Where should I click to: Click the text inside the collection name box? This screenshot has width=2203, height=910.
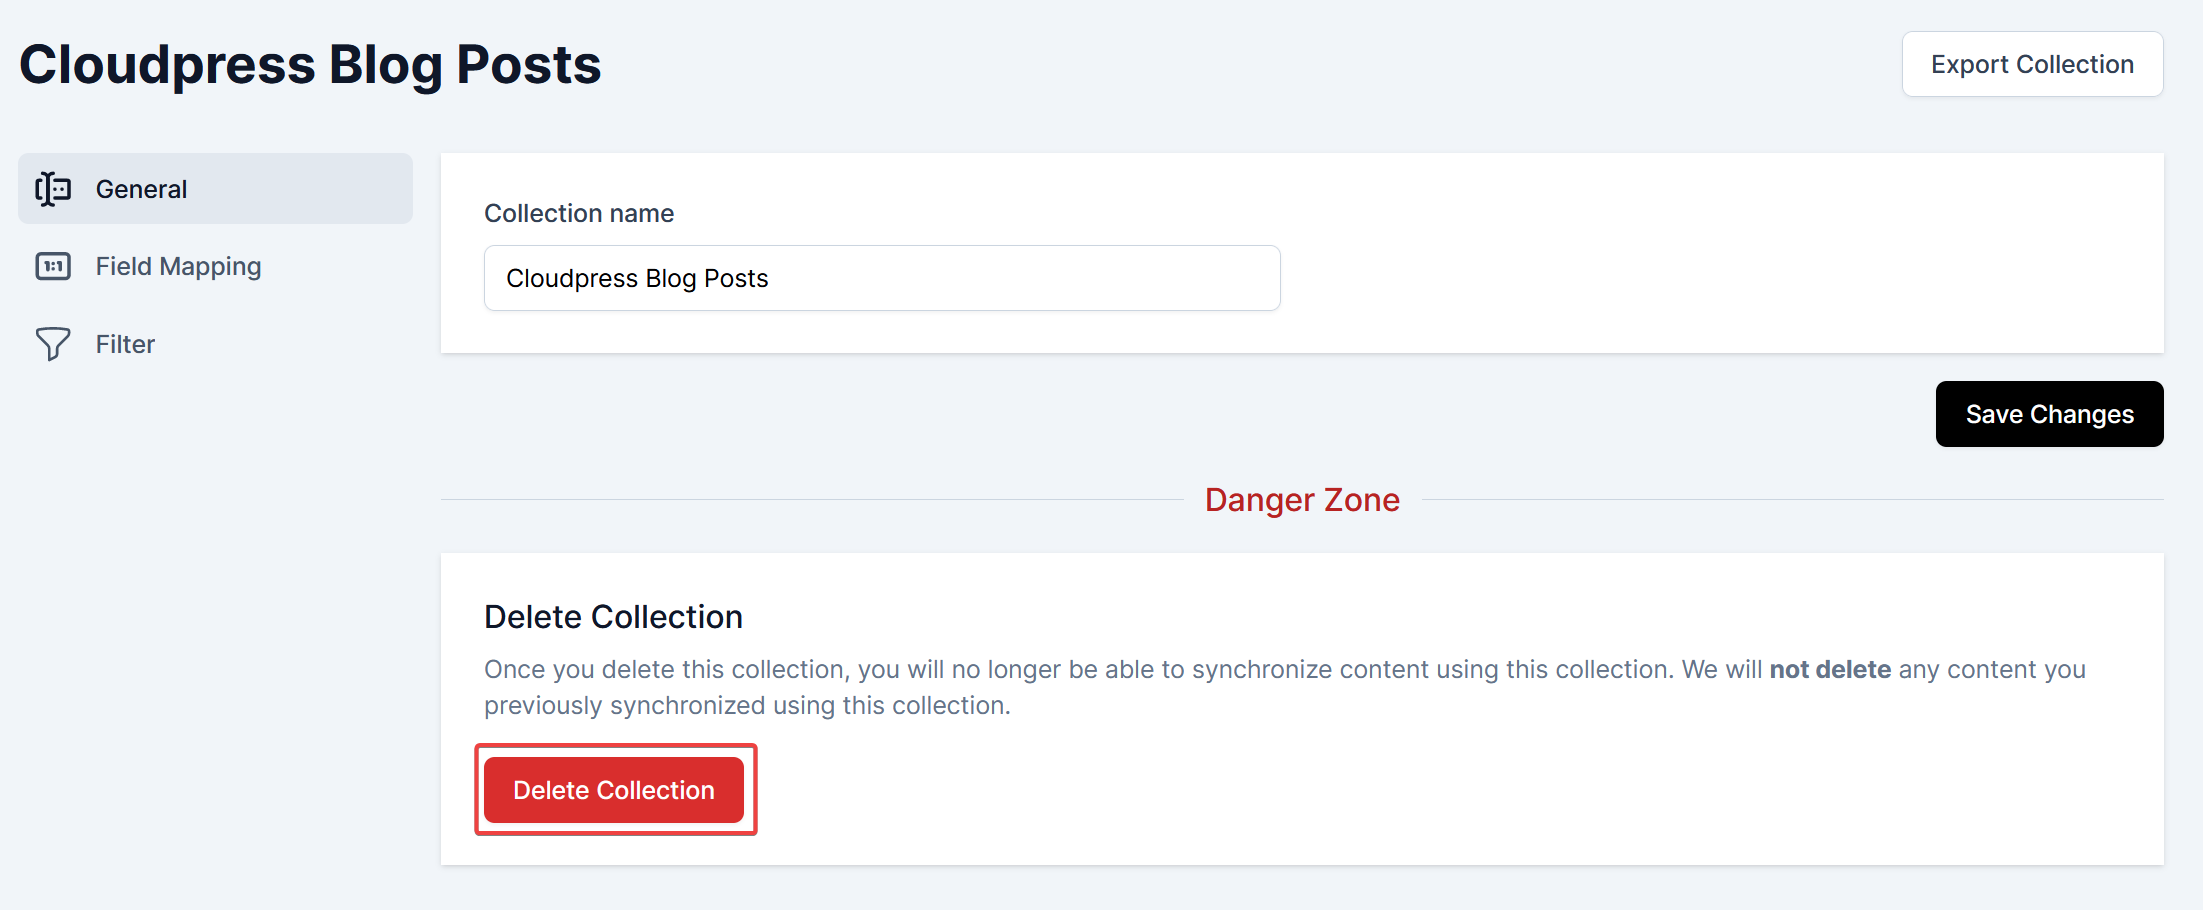click(637, 278)
